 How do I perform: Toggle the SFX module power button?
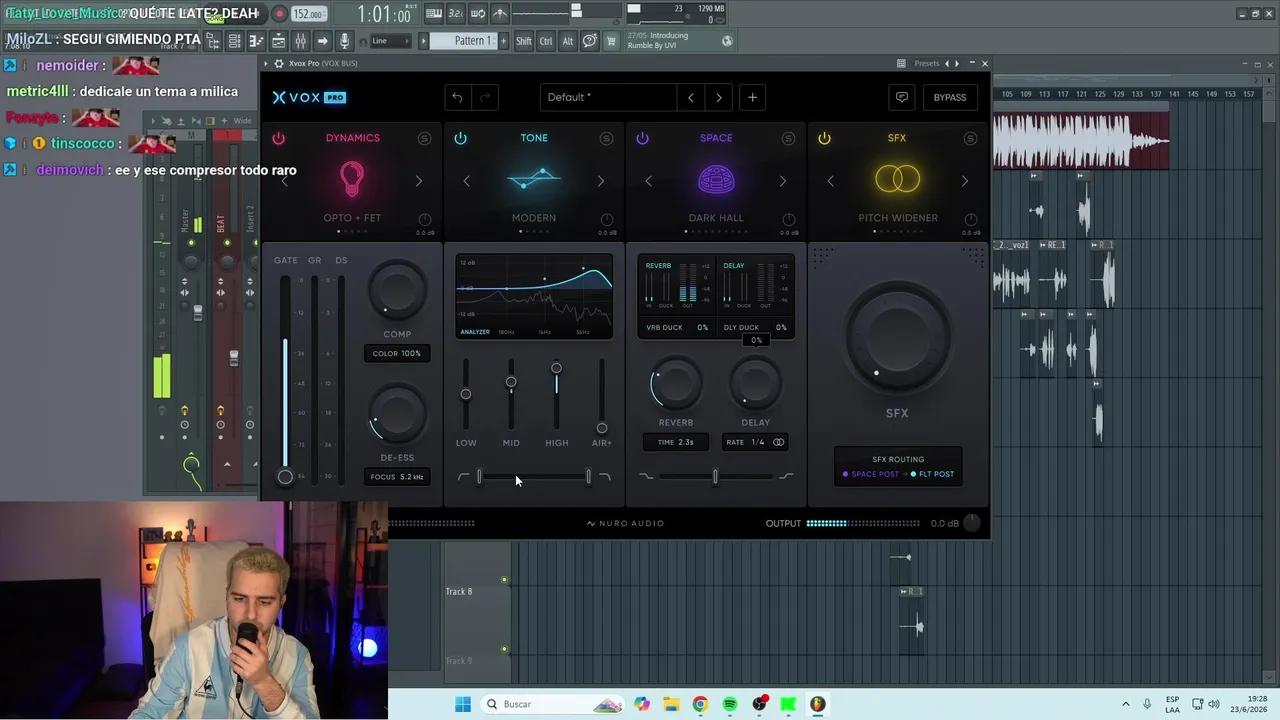pos(824,138)
